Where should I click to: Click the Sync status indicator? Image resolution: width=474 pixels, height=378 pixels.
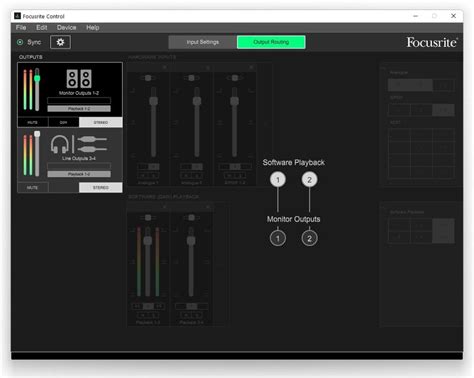pos(20,42)
